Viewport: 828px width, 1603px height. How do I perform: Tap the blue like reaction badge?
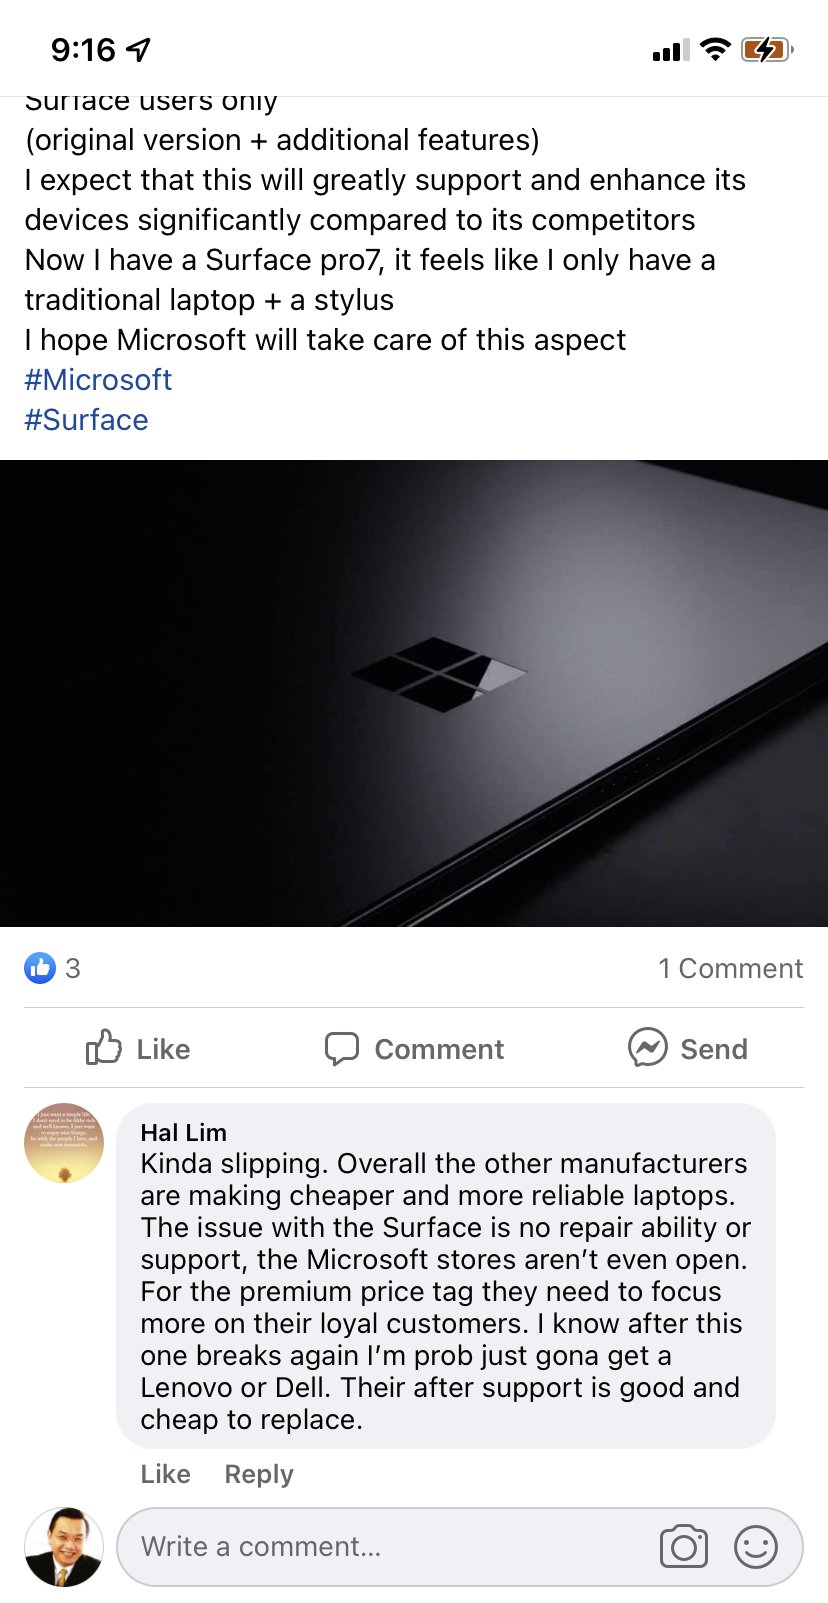pyautogui.click(x=40, y=968)
